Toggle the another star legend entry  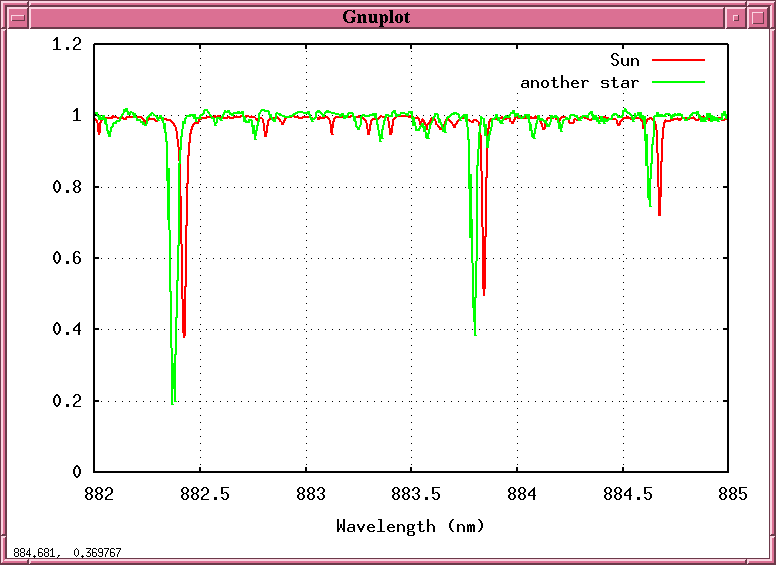(x=579, y=82)
